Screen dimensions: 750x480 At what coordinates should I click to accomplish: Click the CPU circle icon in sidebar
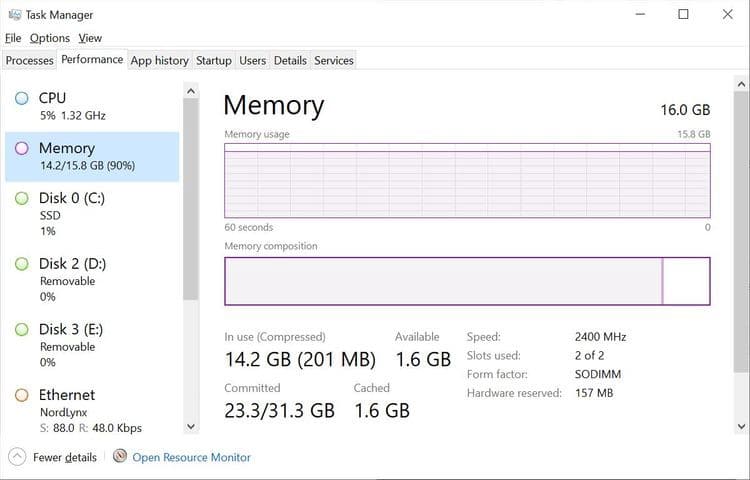(22, 98)
